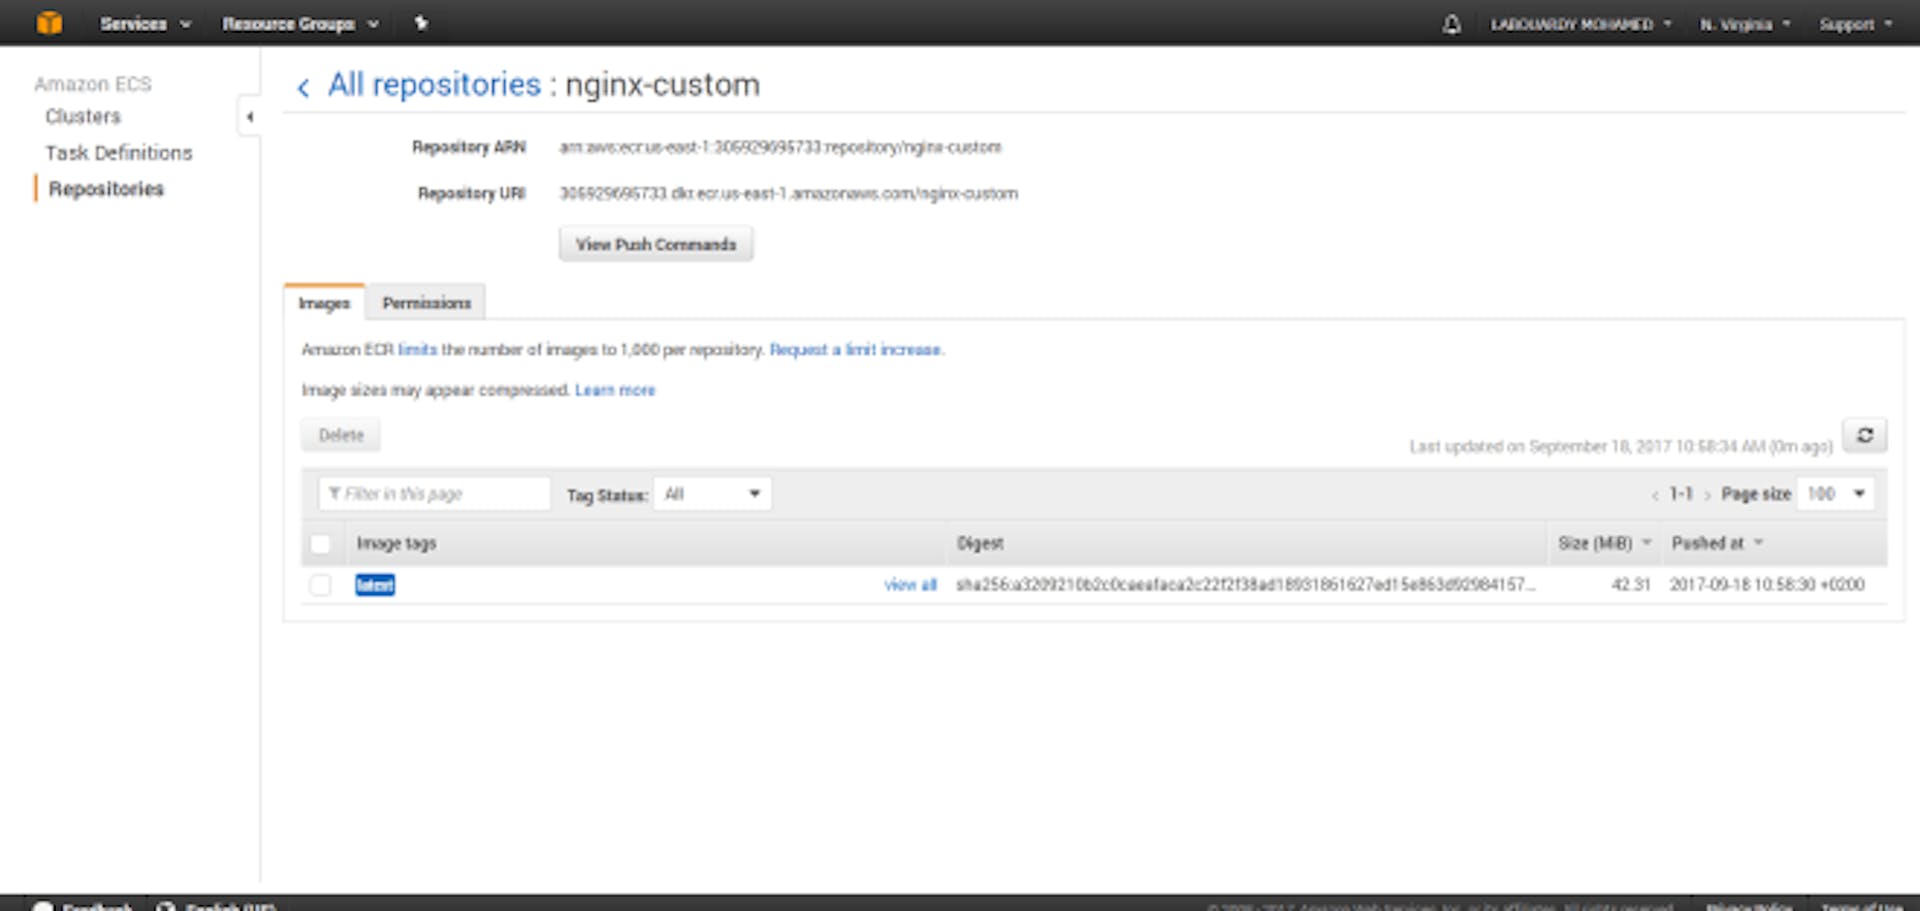Go back using the All repositories chevron

(304, 88)
